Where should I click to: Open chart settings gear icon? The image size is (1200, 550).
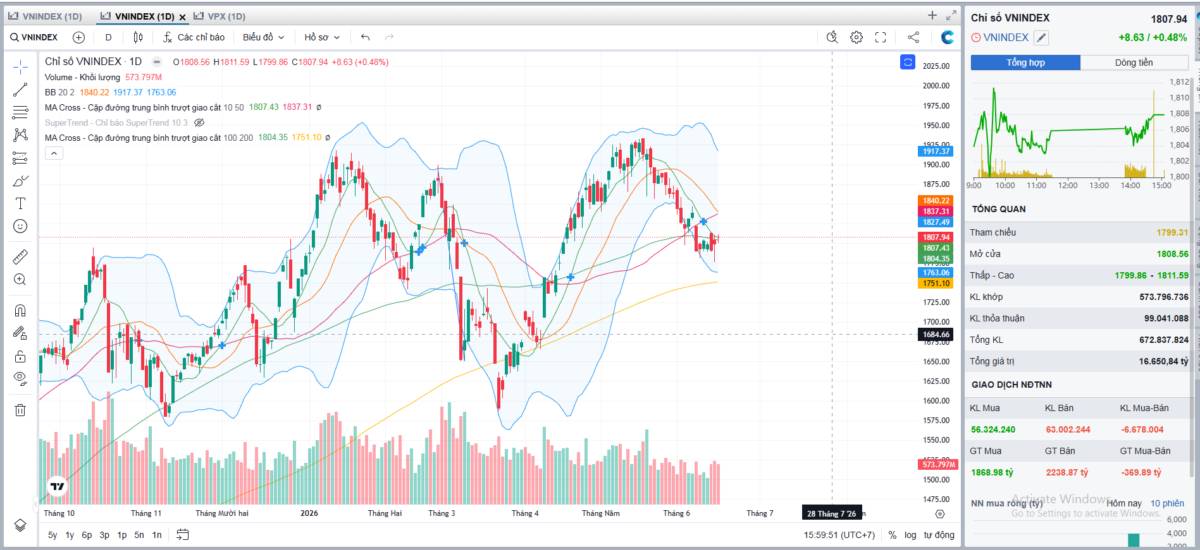(857, 37)
